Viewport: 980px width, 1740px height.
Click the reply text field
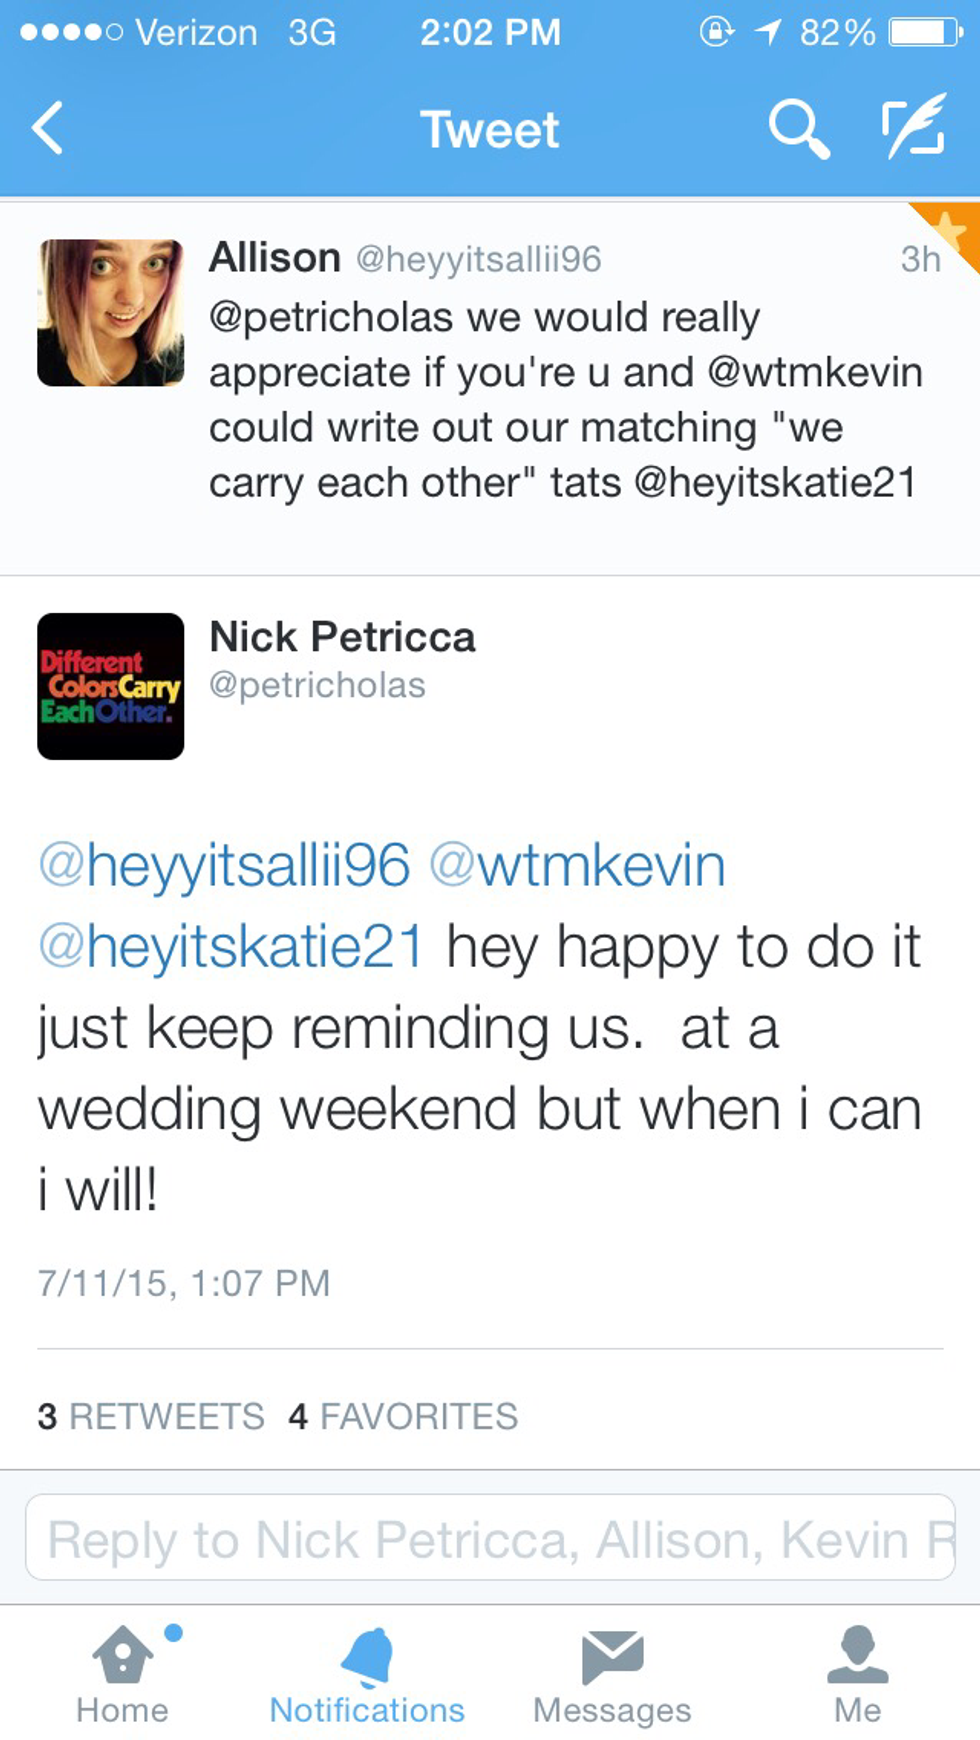(490, 1538)
